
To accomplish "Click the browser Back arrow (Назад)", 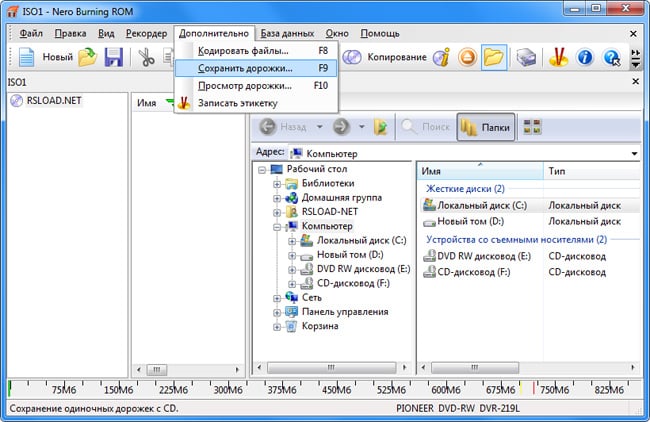I will tap(268, 127).
